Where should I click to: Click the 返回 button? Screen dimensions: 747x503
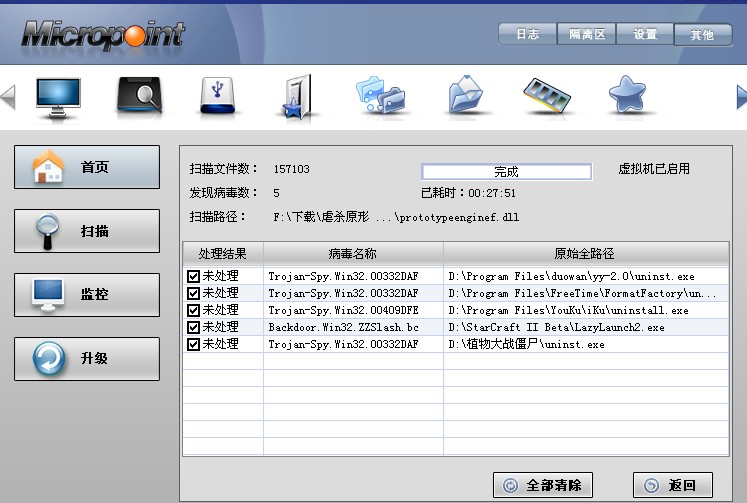coord(672,485)
